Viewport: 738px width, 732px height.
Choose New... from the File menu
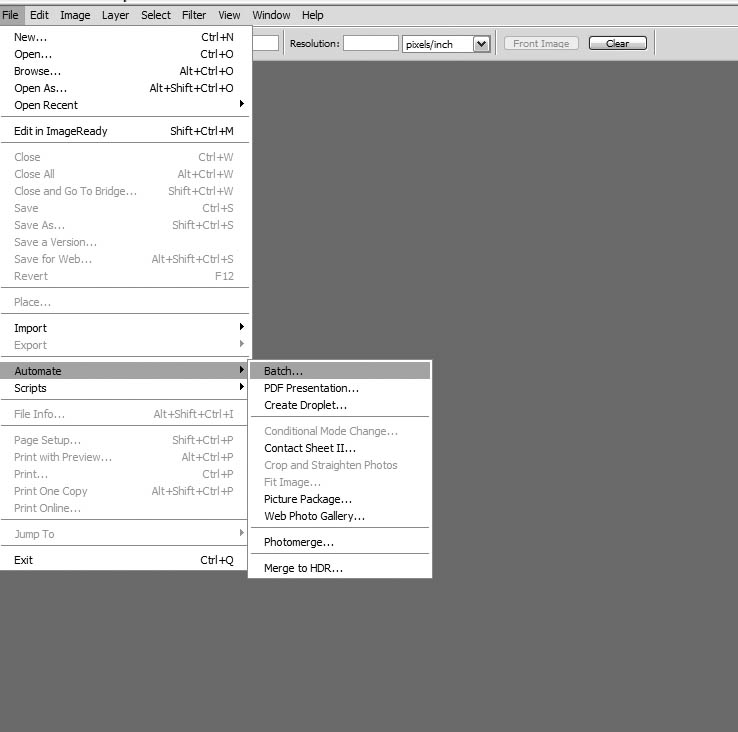click(124, 37)
